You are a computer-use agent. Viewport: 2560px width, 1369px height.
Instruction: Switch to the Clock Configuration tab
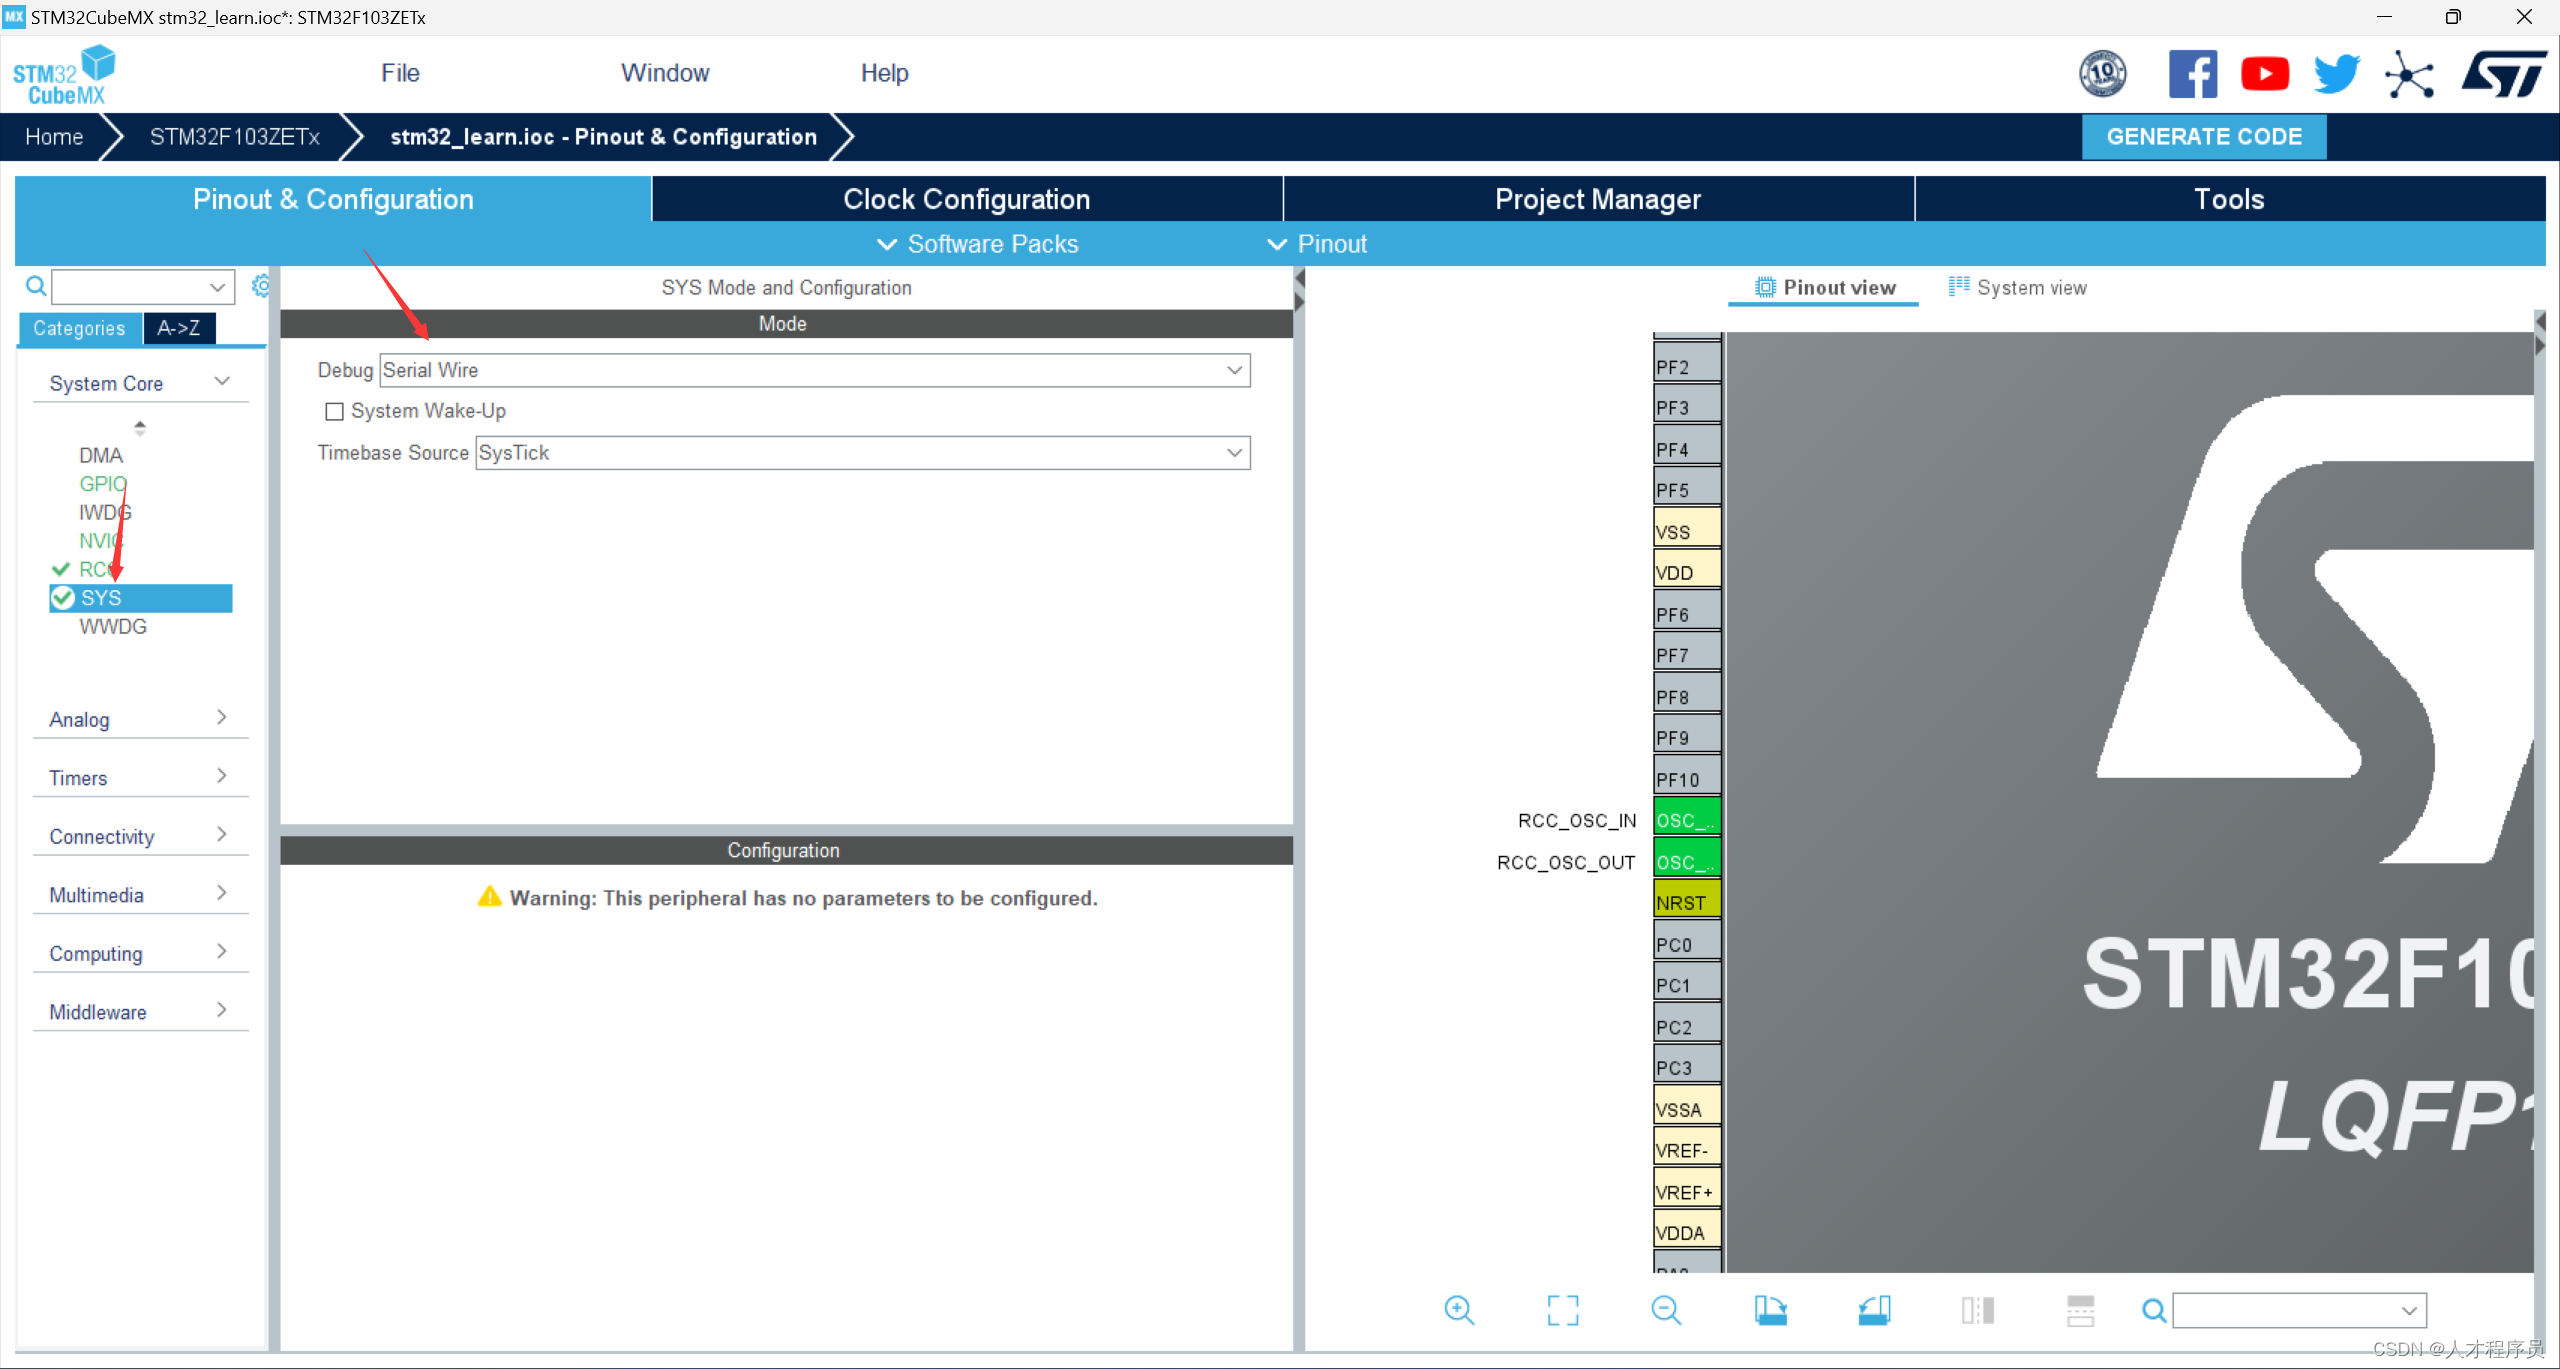(967, 199)
